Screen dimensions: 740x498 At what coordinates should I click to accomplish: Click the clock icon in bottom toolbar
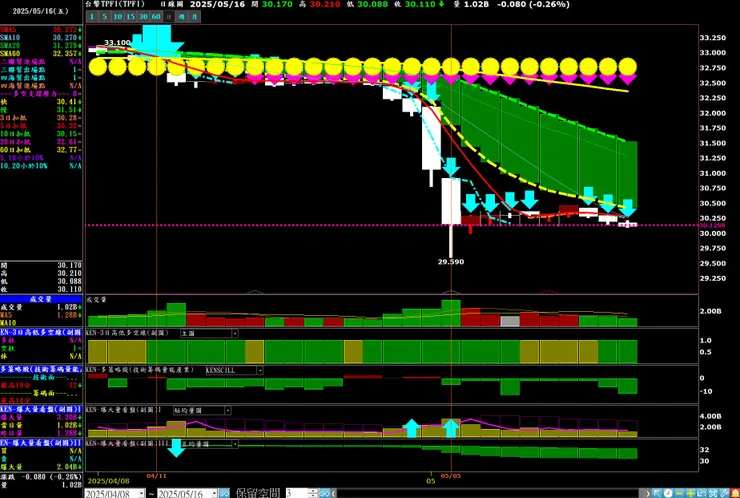668,493
